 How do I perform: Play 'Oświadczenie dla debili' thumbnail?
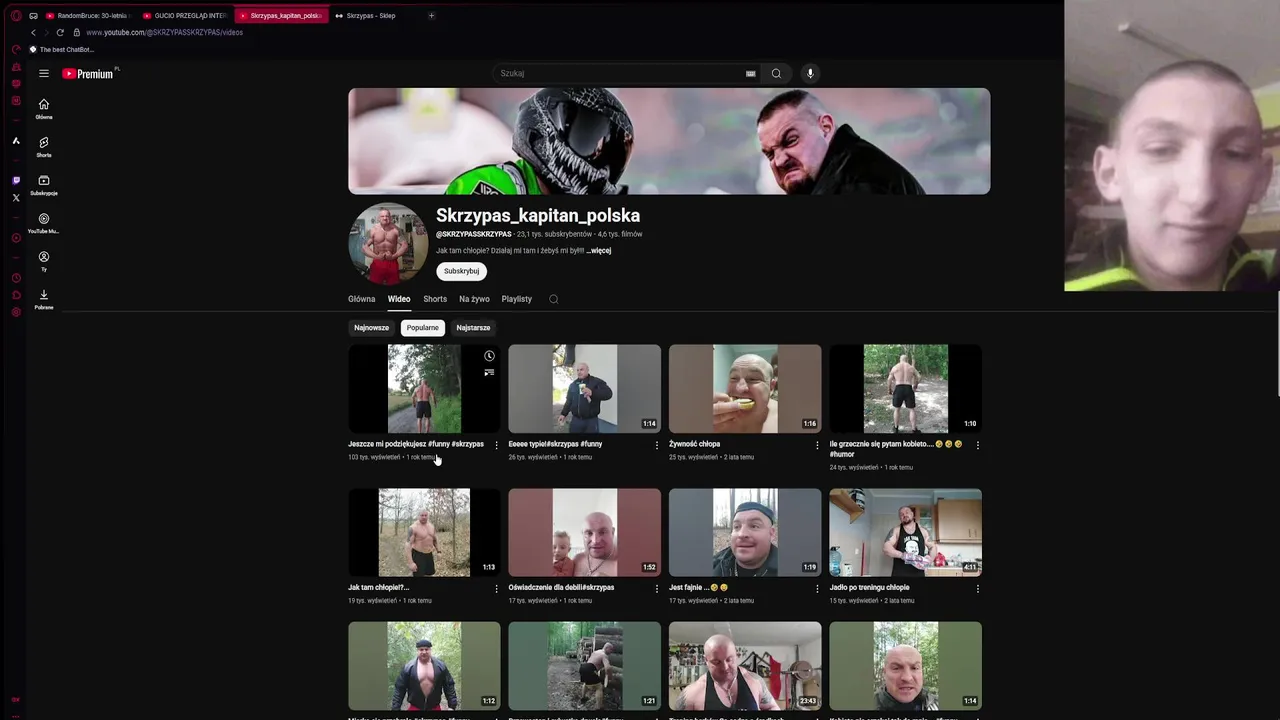[x=584, y=532]
